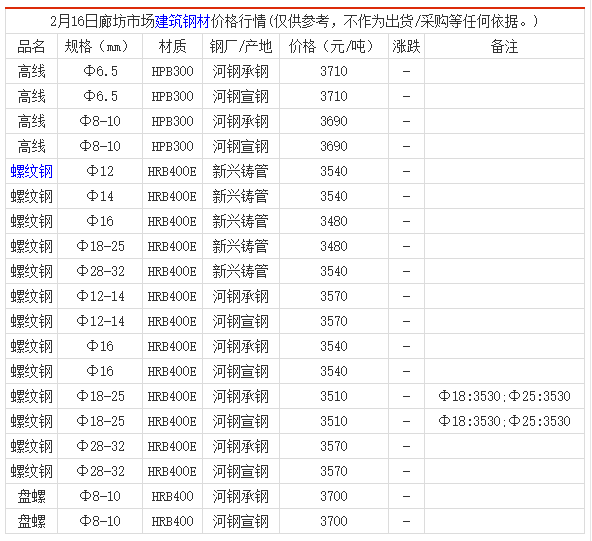The height and width of the screenshot is (541, 592).
Task: Click the first 3710 price cell
Action: [x=334, y=71]
